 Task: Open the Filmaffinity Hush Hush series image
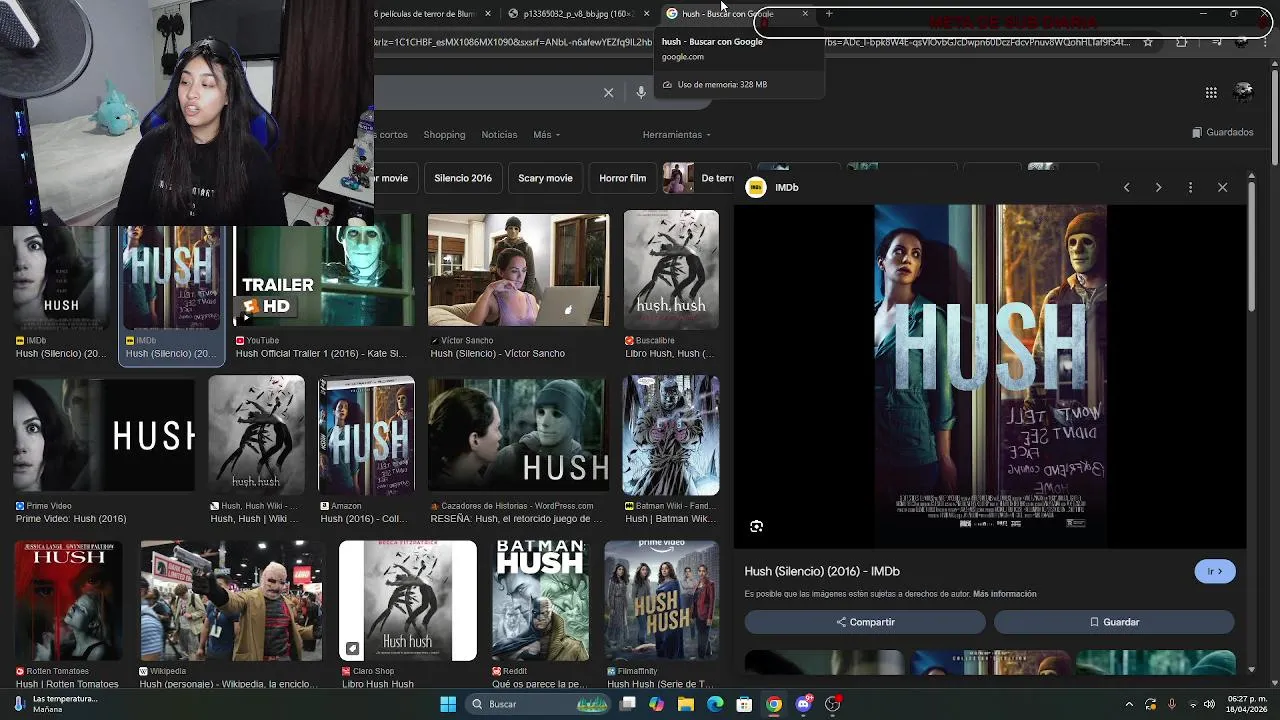(x=662, y=601)
